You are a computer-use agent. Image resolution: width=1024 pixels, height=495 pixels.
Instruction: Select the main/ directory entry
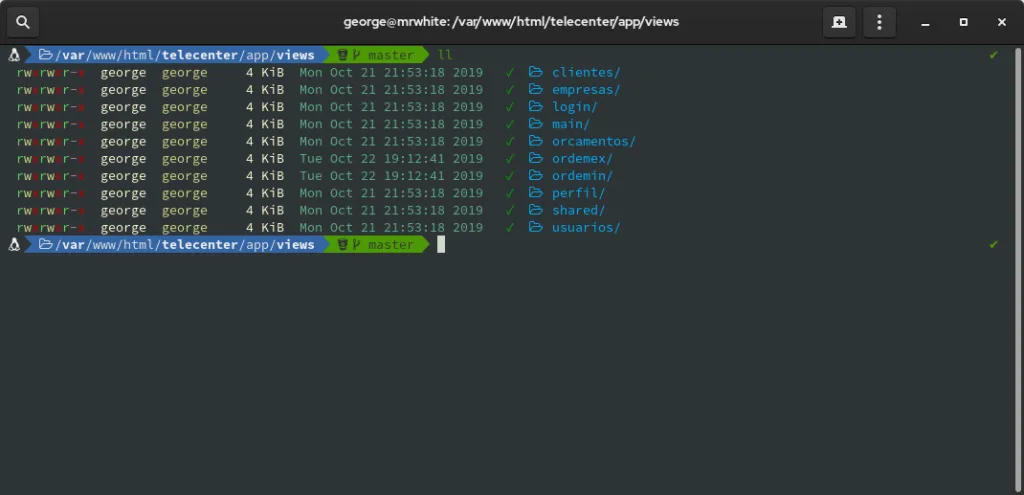tap(571, 124)
